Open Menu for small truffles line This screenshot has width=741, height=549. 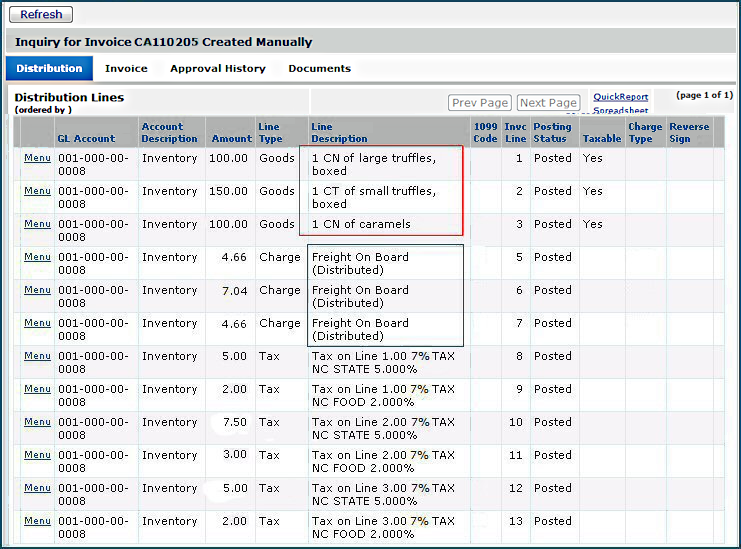[x=37, y=191]
